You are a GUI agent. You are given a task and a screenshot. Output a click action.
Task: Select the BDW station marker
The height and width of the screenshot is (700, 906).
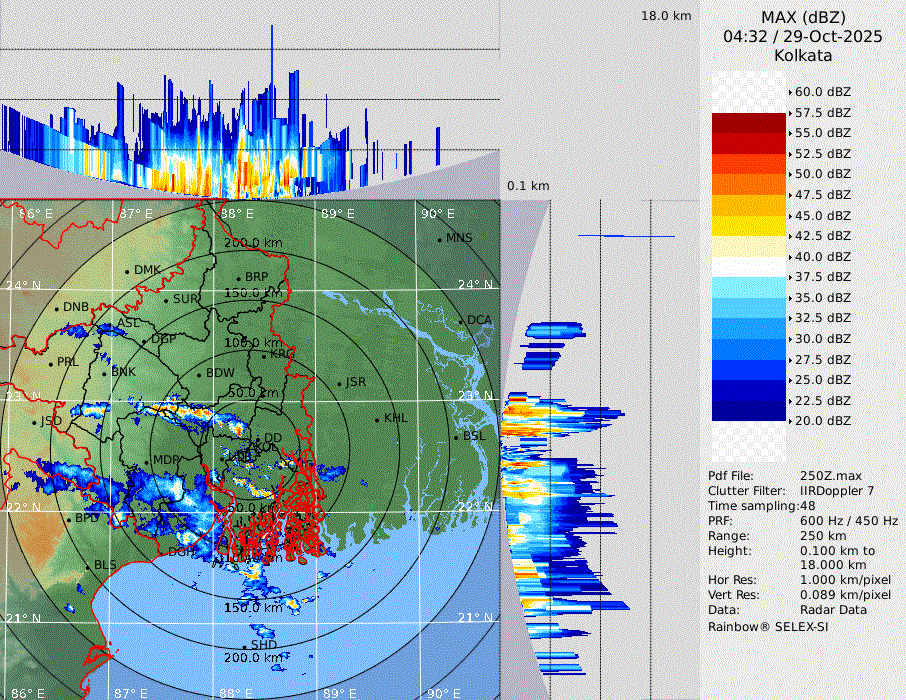pos(199,374)
